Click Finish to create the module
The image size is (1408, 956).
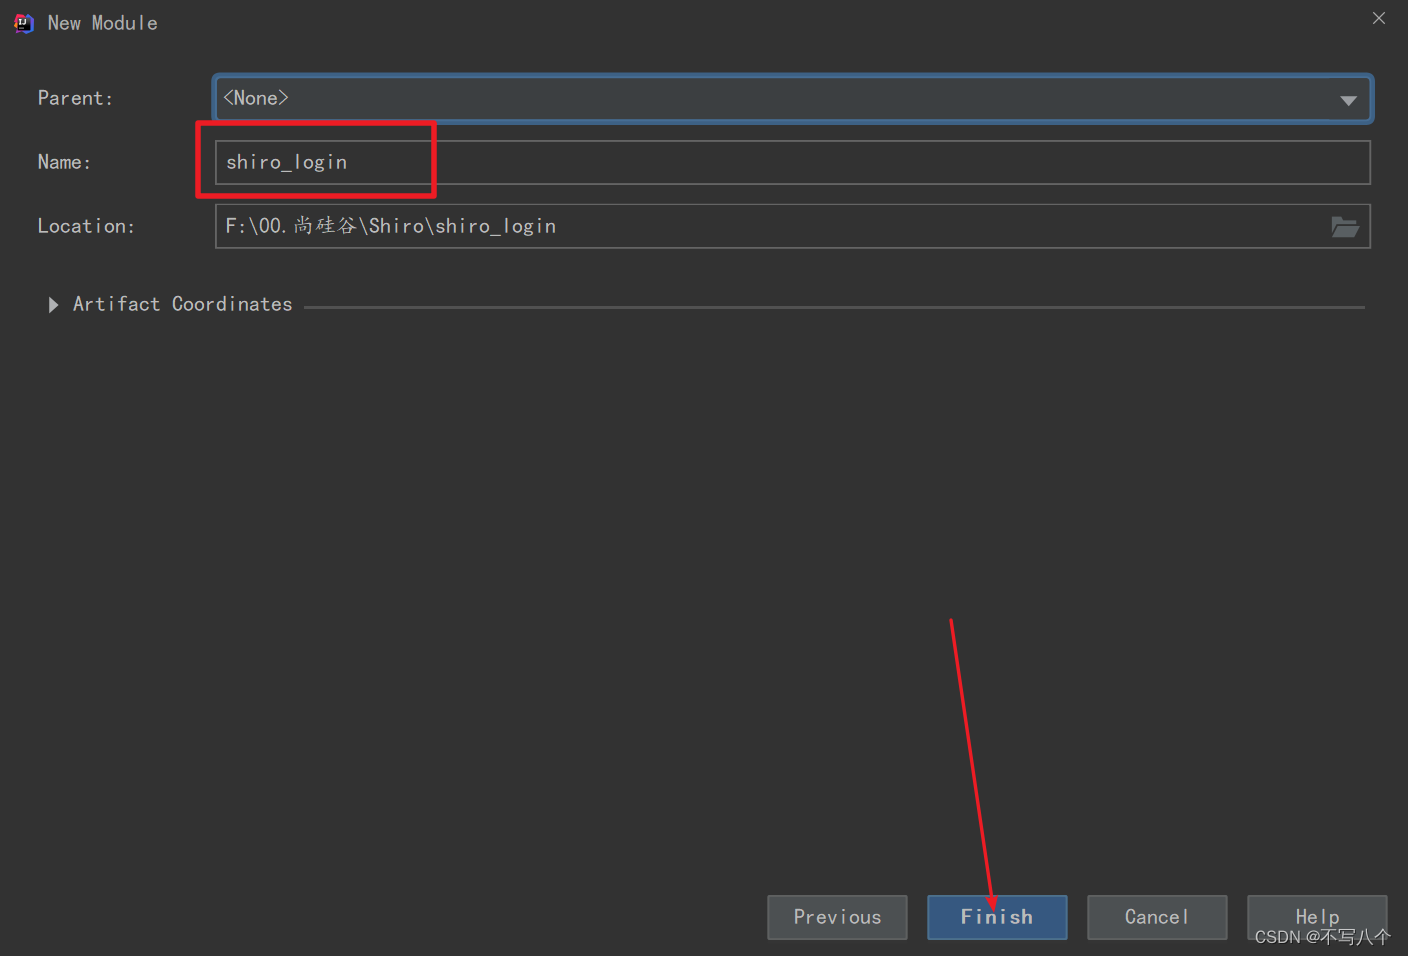pos(997,917)
